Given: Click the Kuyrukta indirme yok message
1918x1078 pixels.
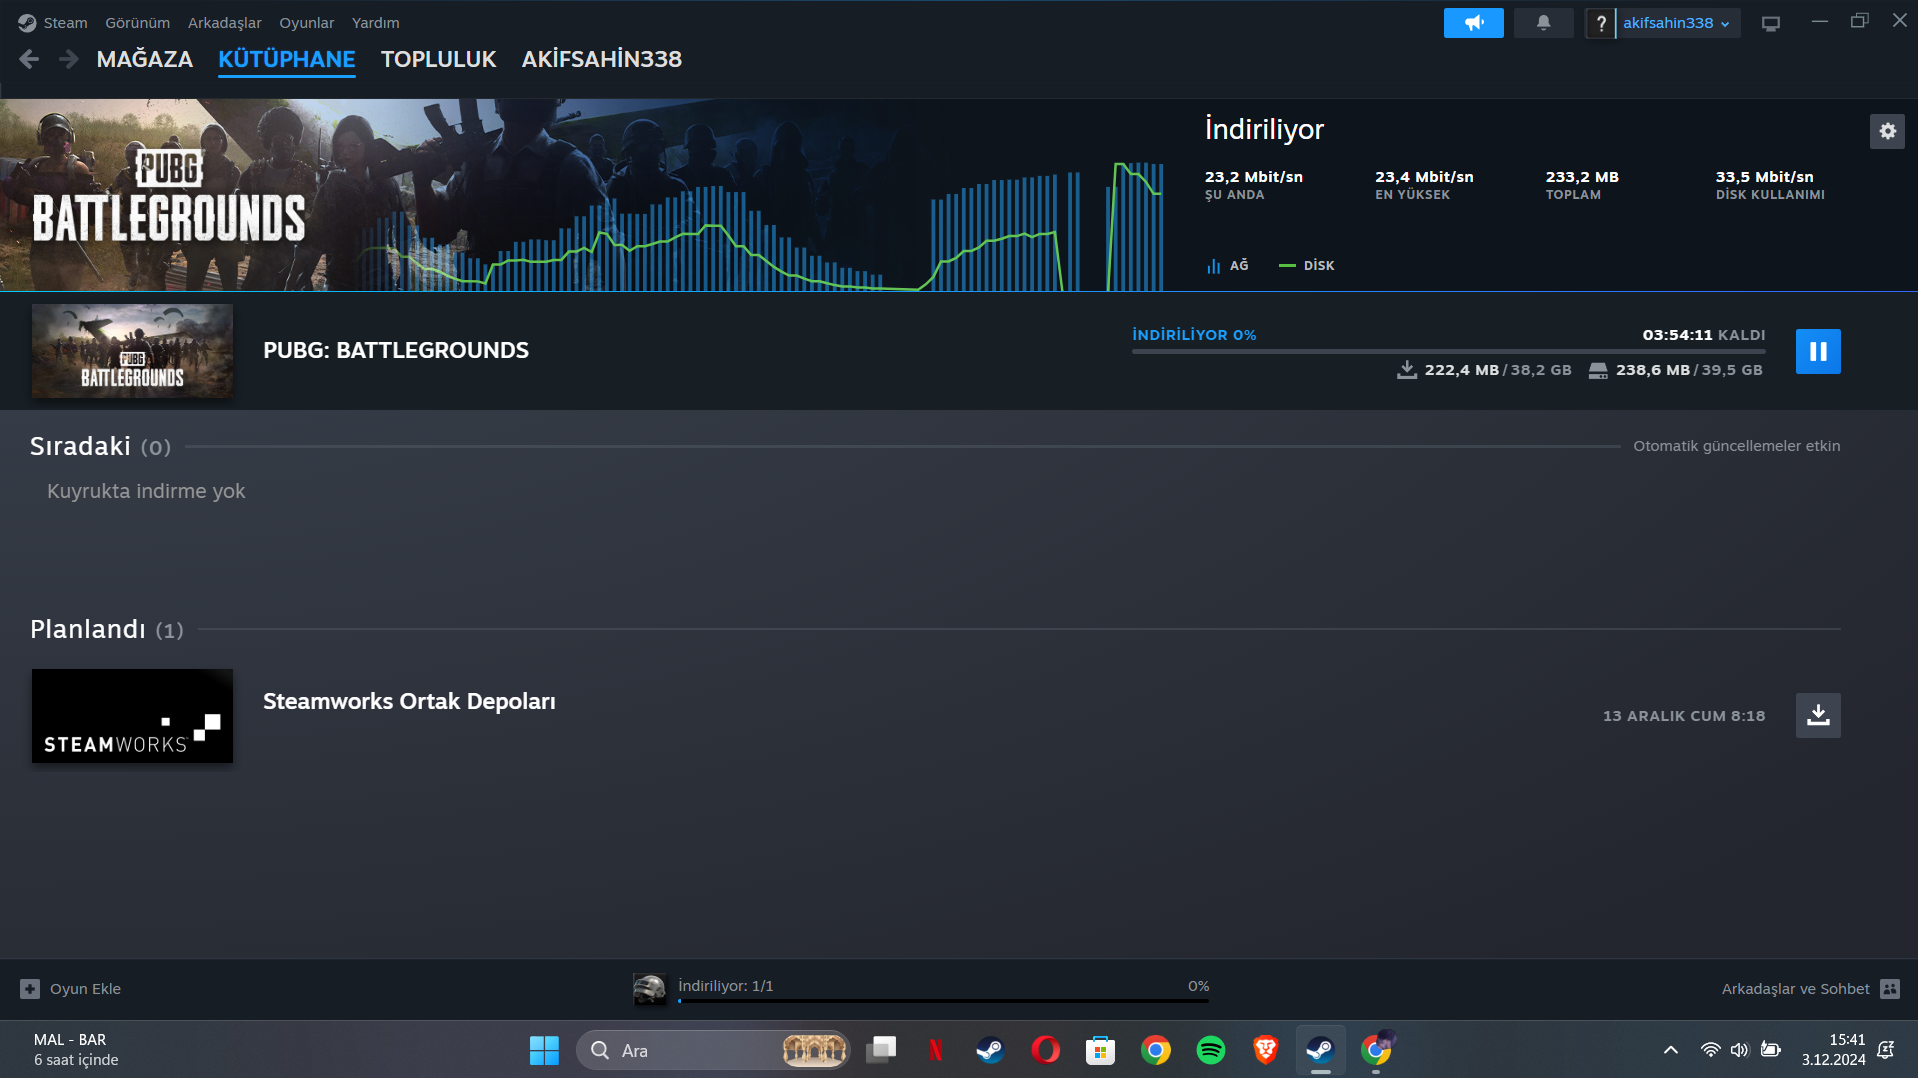Looking at the screenshot, I should (146, 491).
